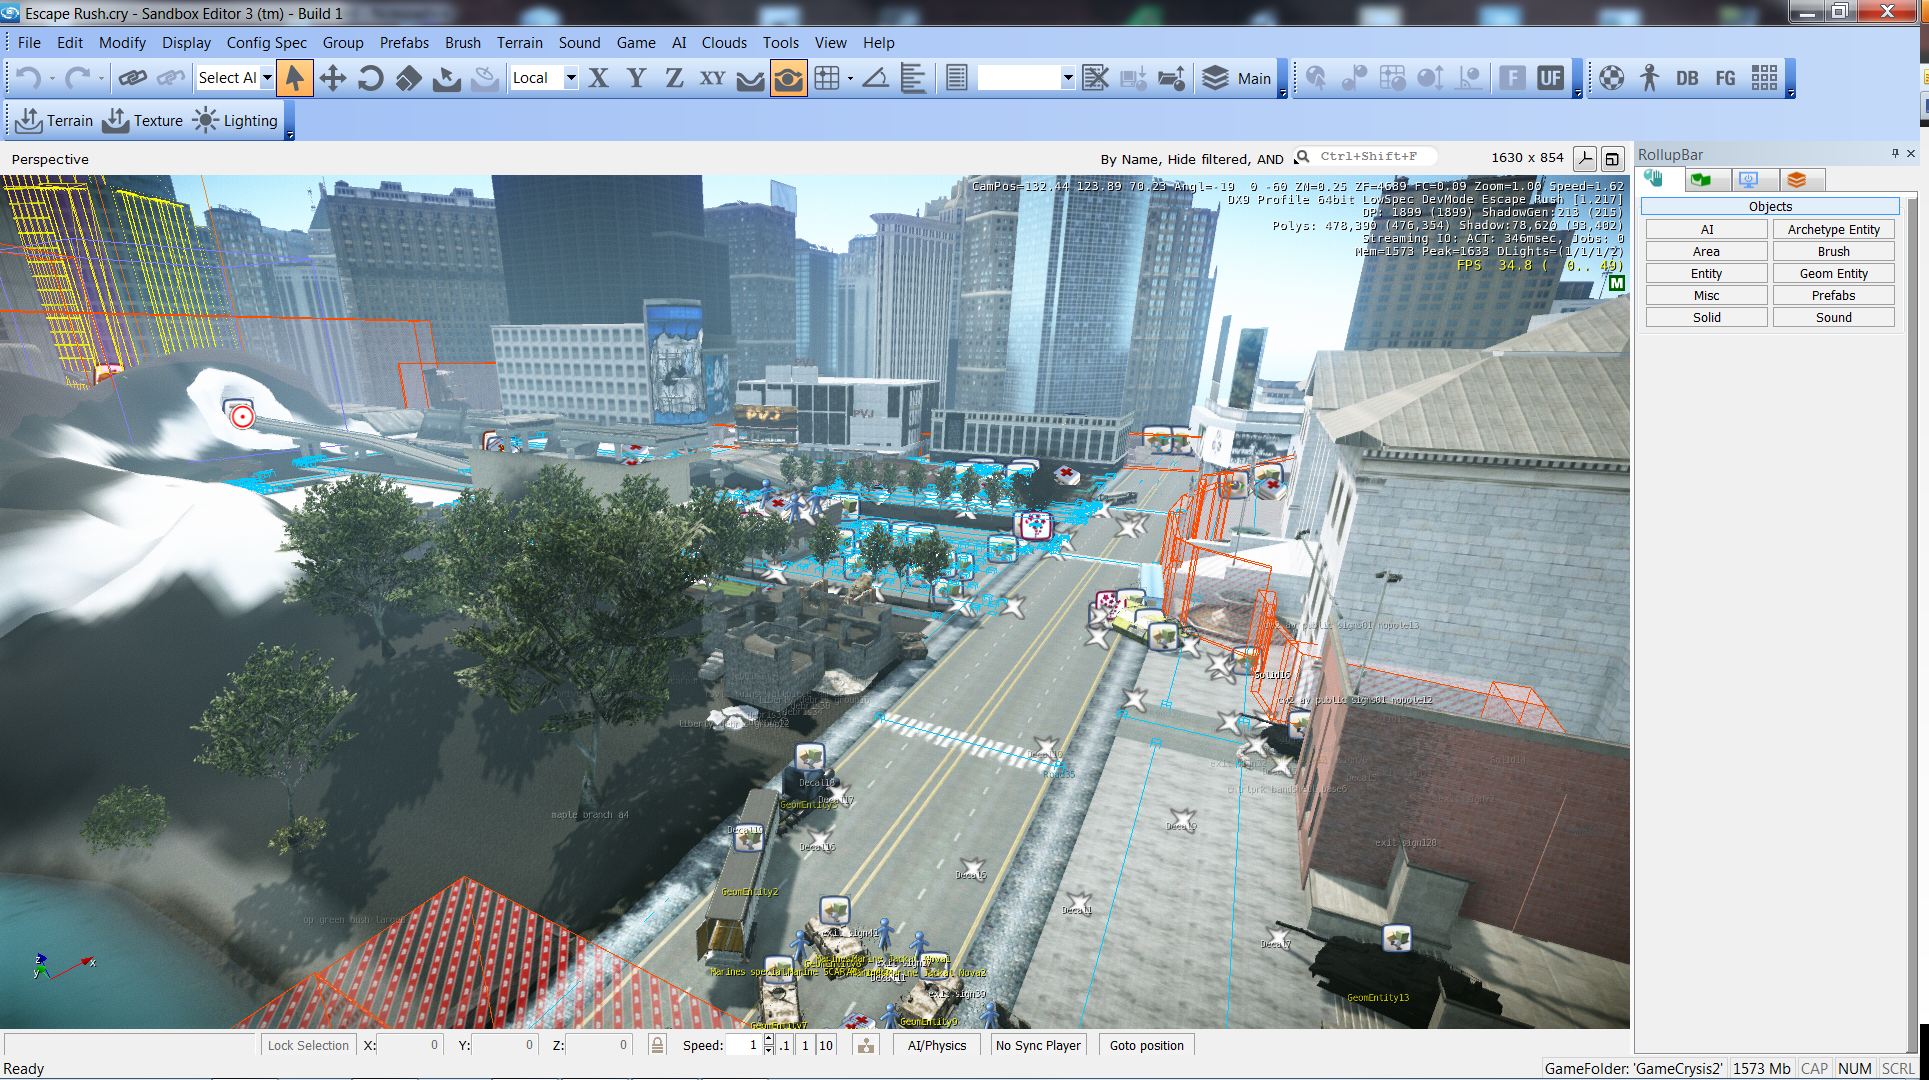Toggle the AI/Physics button
The height and width of the screenshot is (1080, 1929).
937,1045
